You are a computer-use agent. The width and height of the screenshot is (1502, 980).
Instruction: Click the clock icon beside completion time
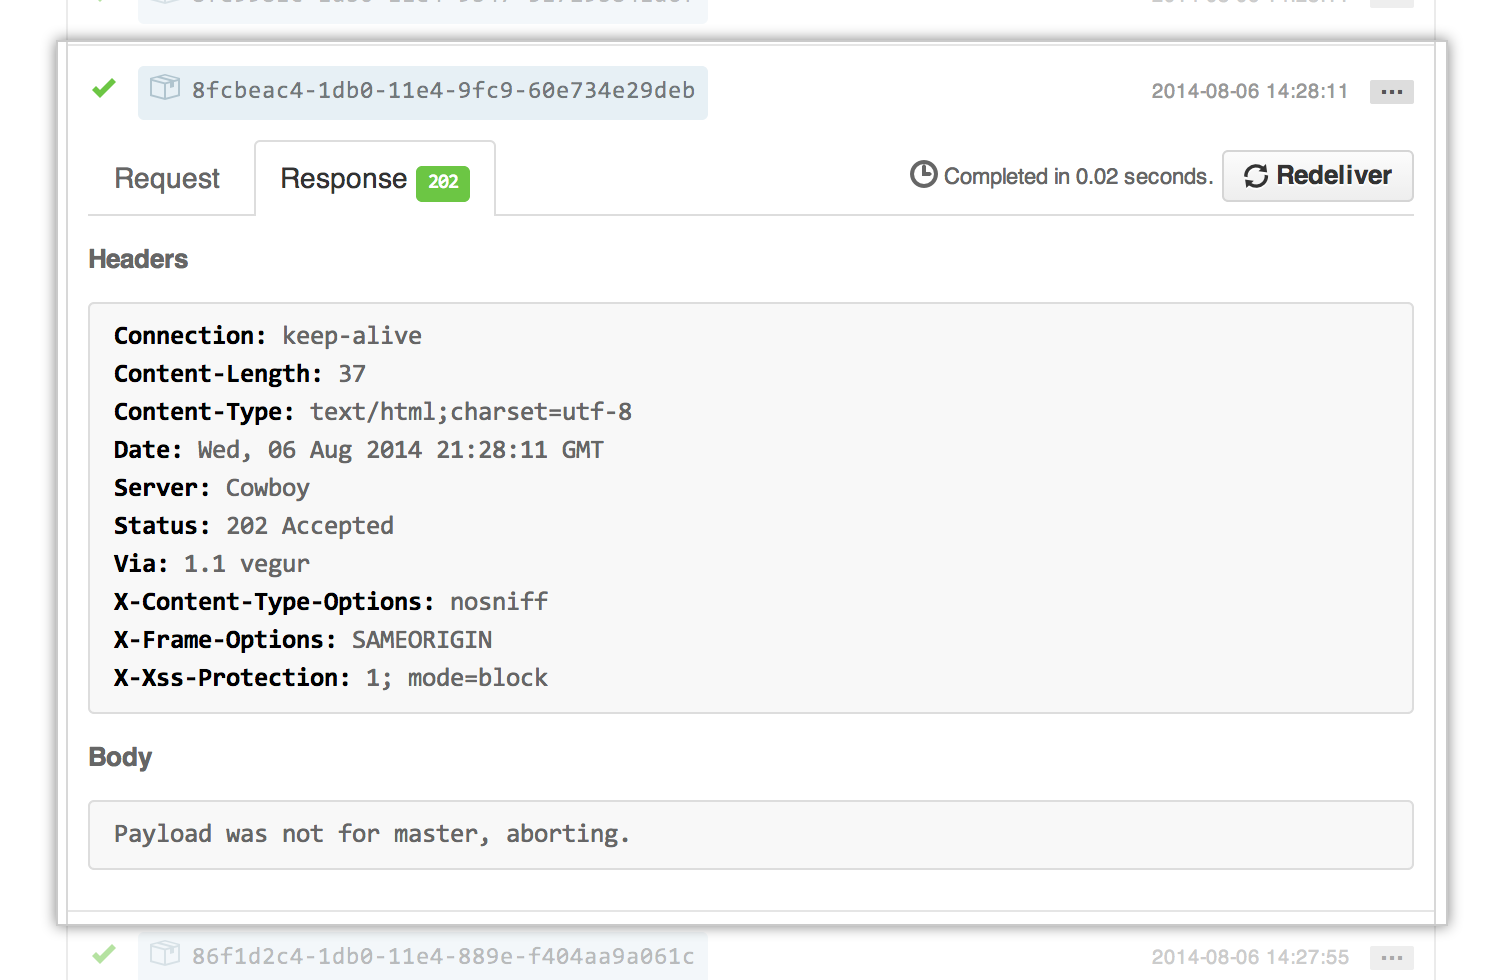(923, 175)
